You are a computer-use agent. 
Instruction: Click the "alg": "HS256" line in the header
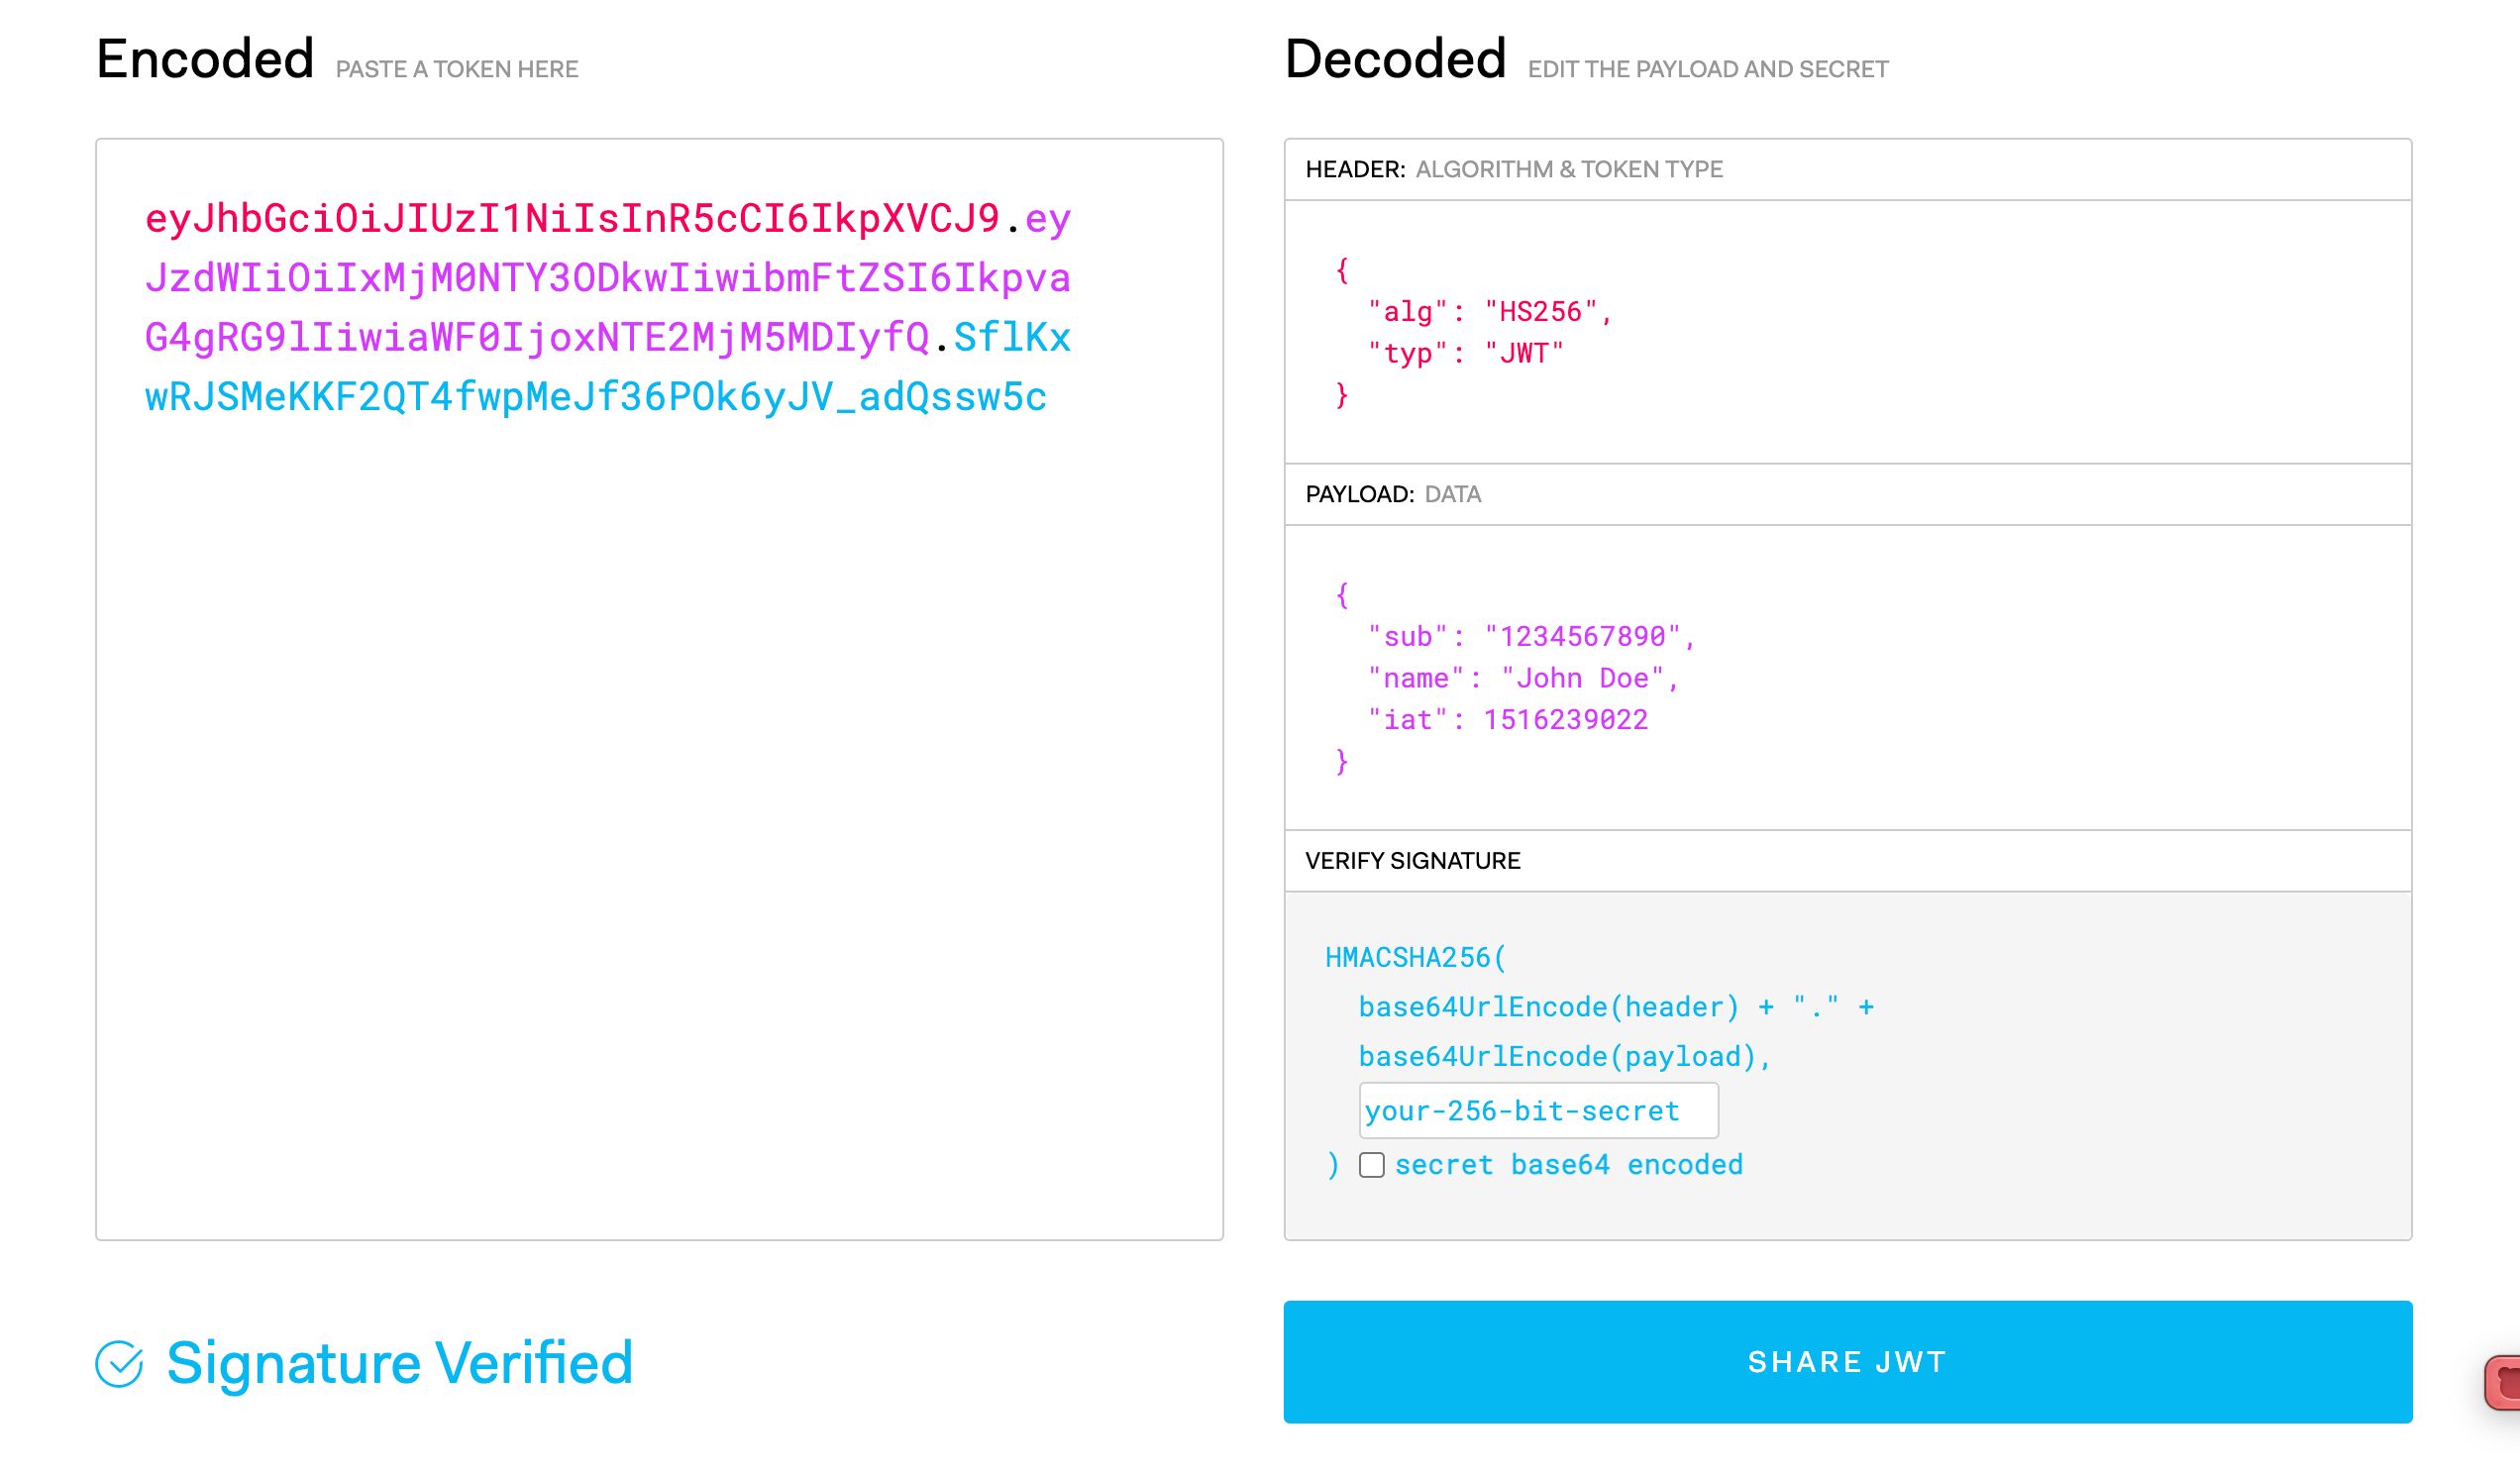point(1489,312)
